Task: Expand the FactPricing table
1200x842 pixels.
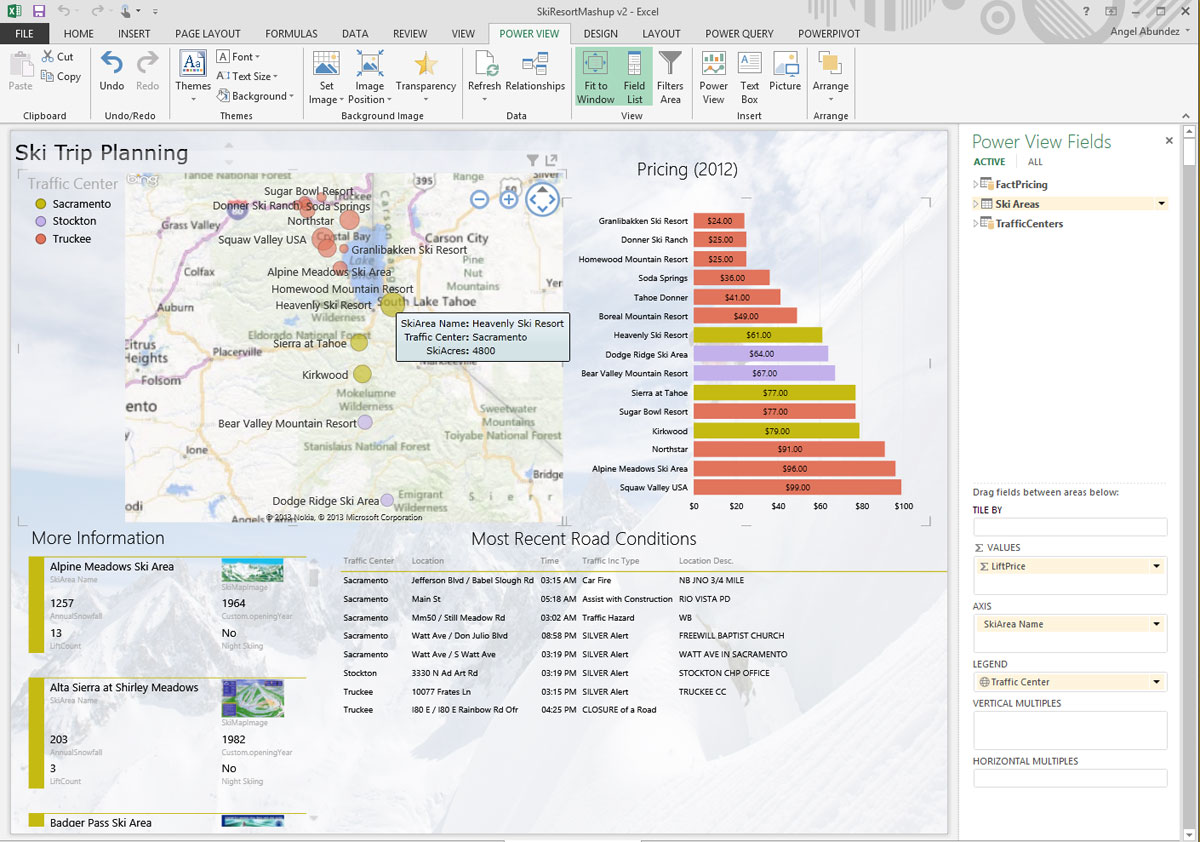Action: [977, 184]
